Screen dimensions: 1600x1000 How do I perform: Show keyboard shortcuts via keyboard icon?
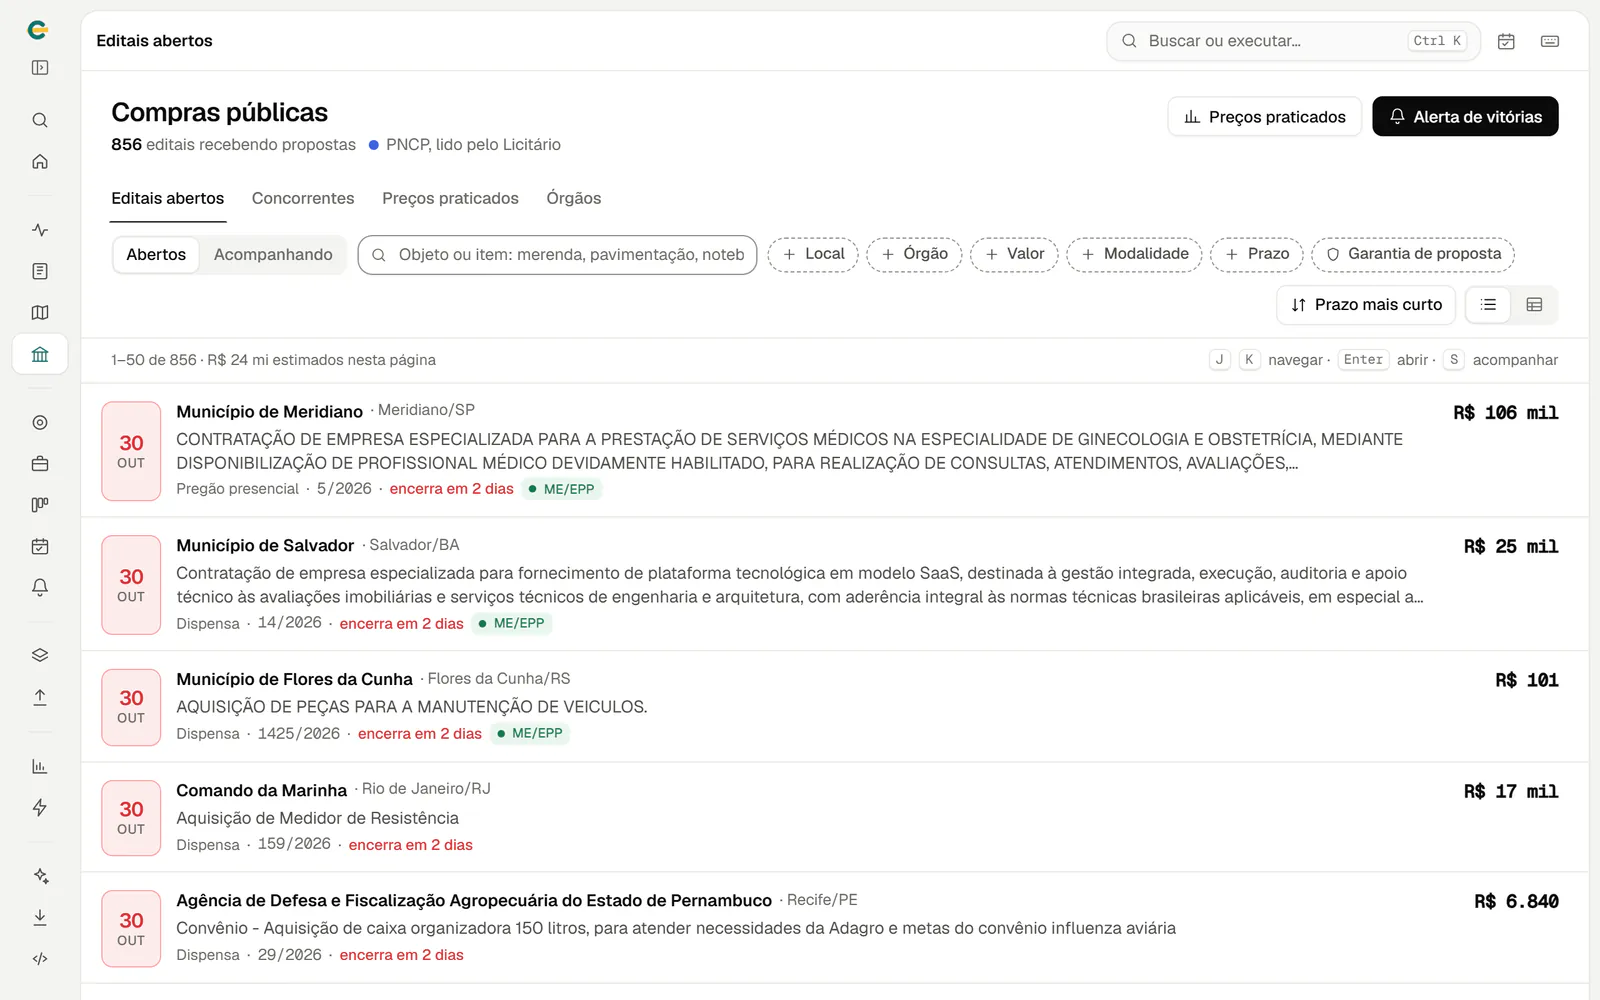[x=1550, y=41]
